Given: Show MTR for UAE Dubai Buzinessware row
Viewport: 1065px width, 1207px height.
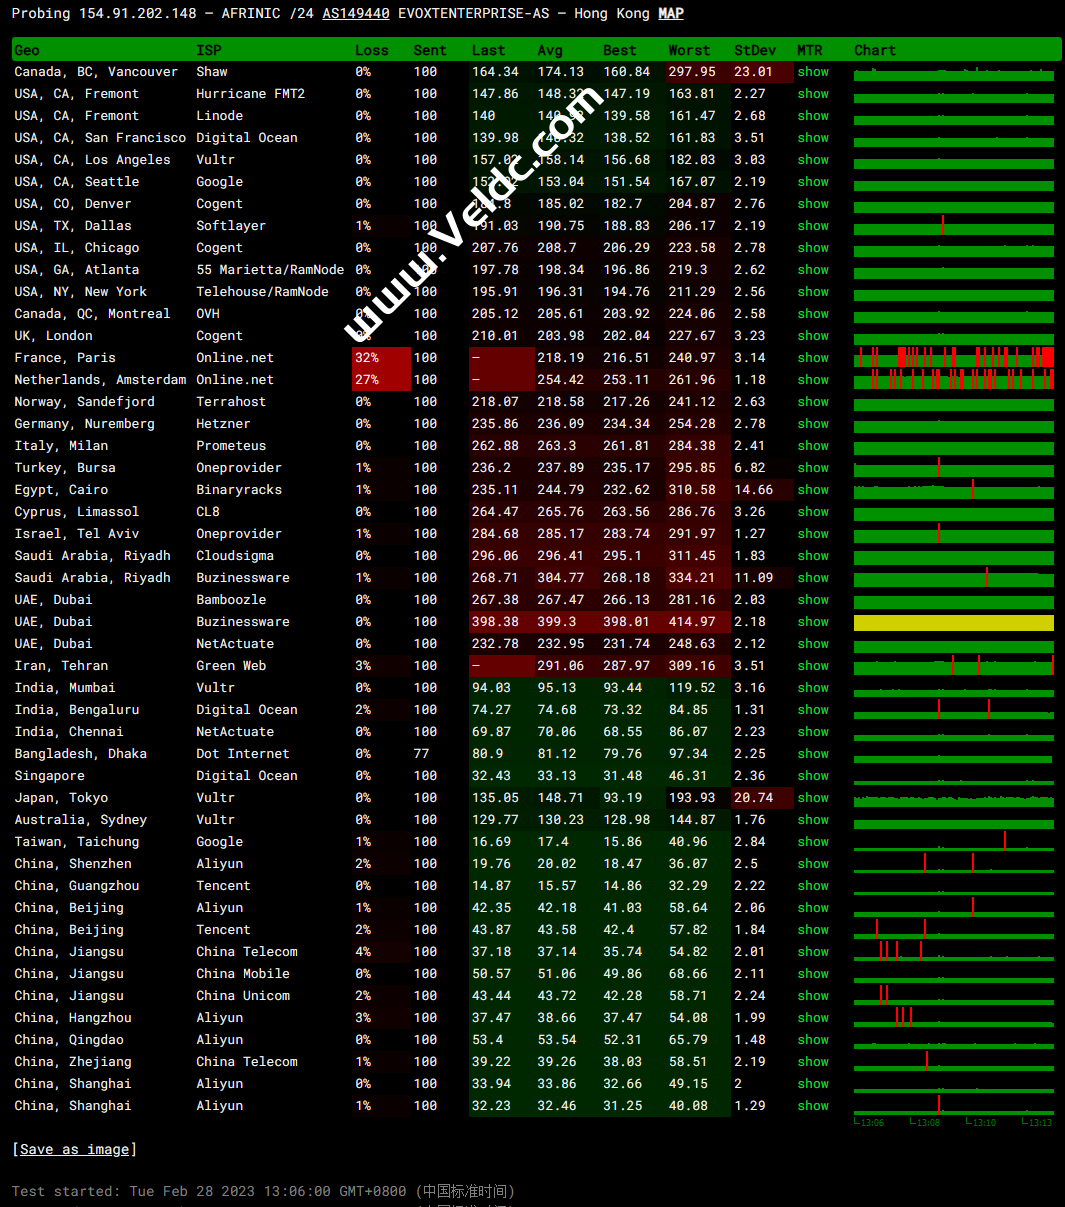Looking at the screenshot, I should tap(813, 622).
